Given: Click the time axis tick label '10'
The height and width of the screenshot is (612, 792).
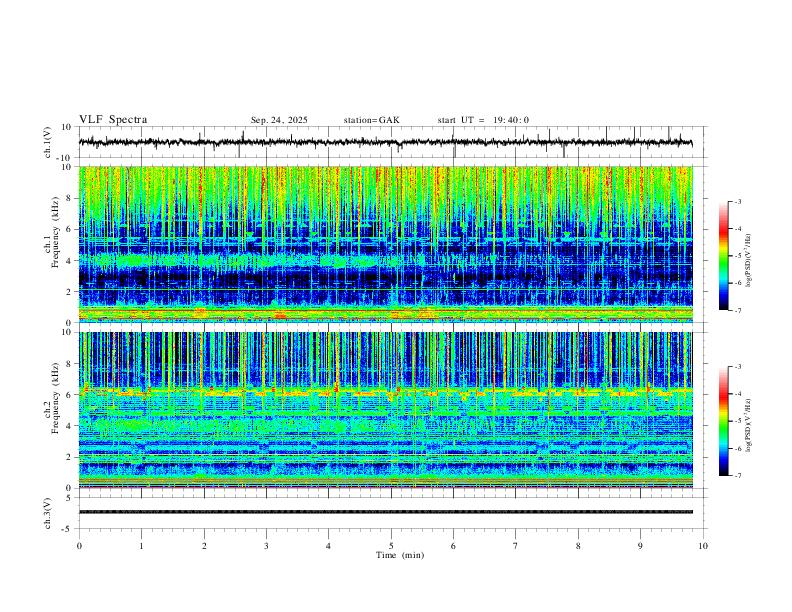Looking at the screenshot, I should (x=703, y=546).
